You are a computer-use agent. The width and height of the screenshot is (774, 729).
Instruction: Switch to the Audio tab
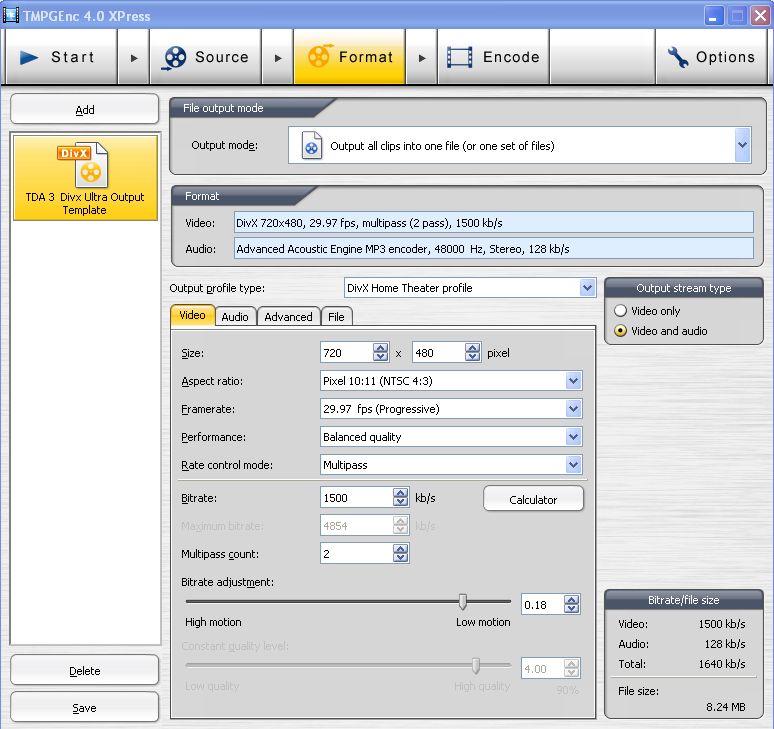[235, 317]
